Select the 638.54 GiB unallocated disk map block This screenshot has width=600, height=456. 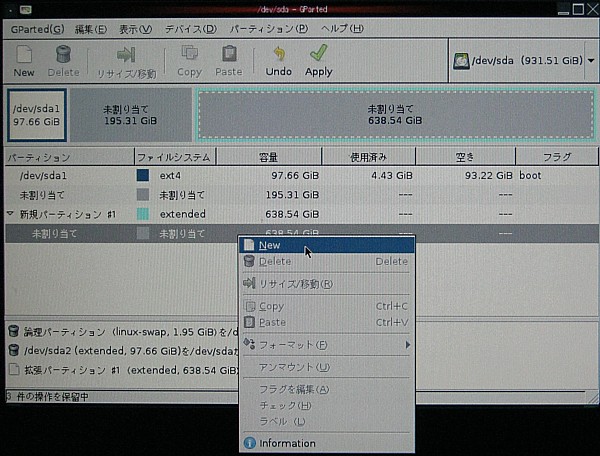(395, 115)
